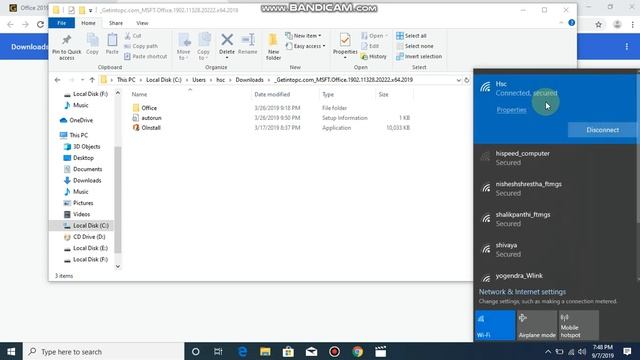Screen dimensions: 640x360
Task: Select the nisheshshrestha_ftmgs Wi-Fi network
Action: pos(555,189)
